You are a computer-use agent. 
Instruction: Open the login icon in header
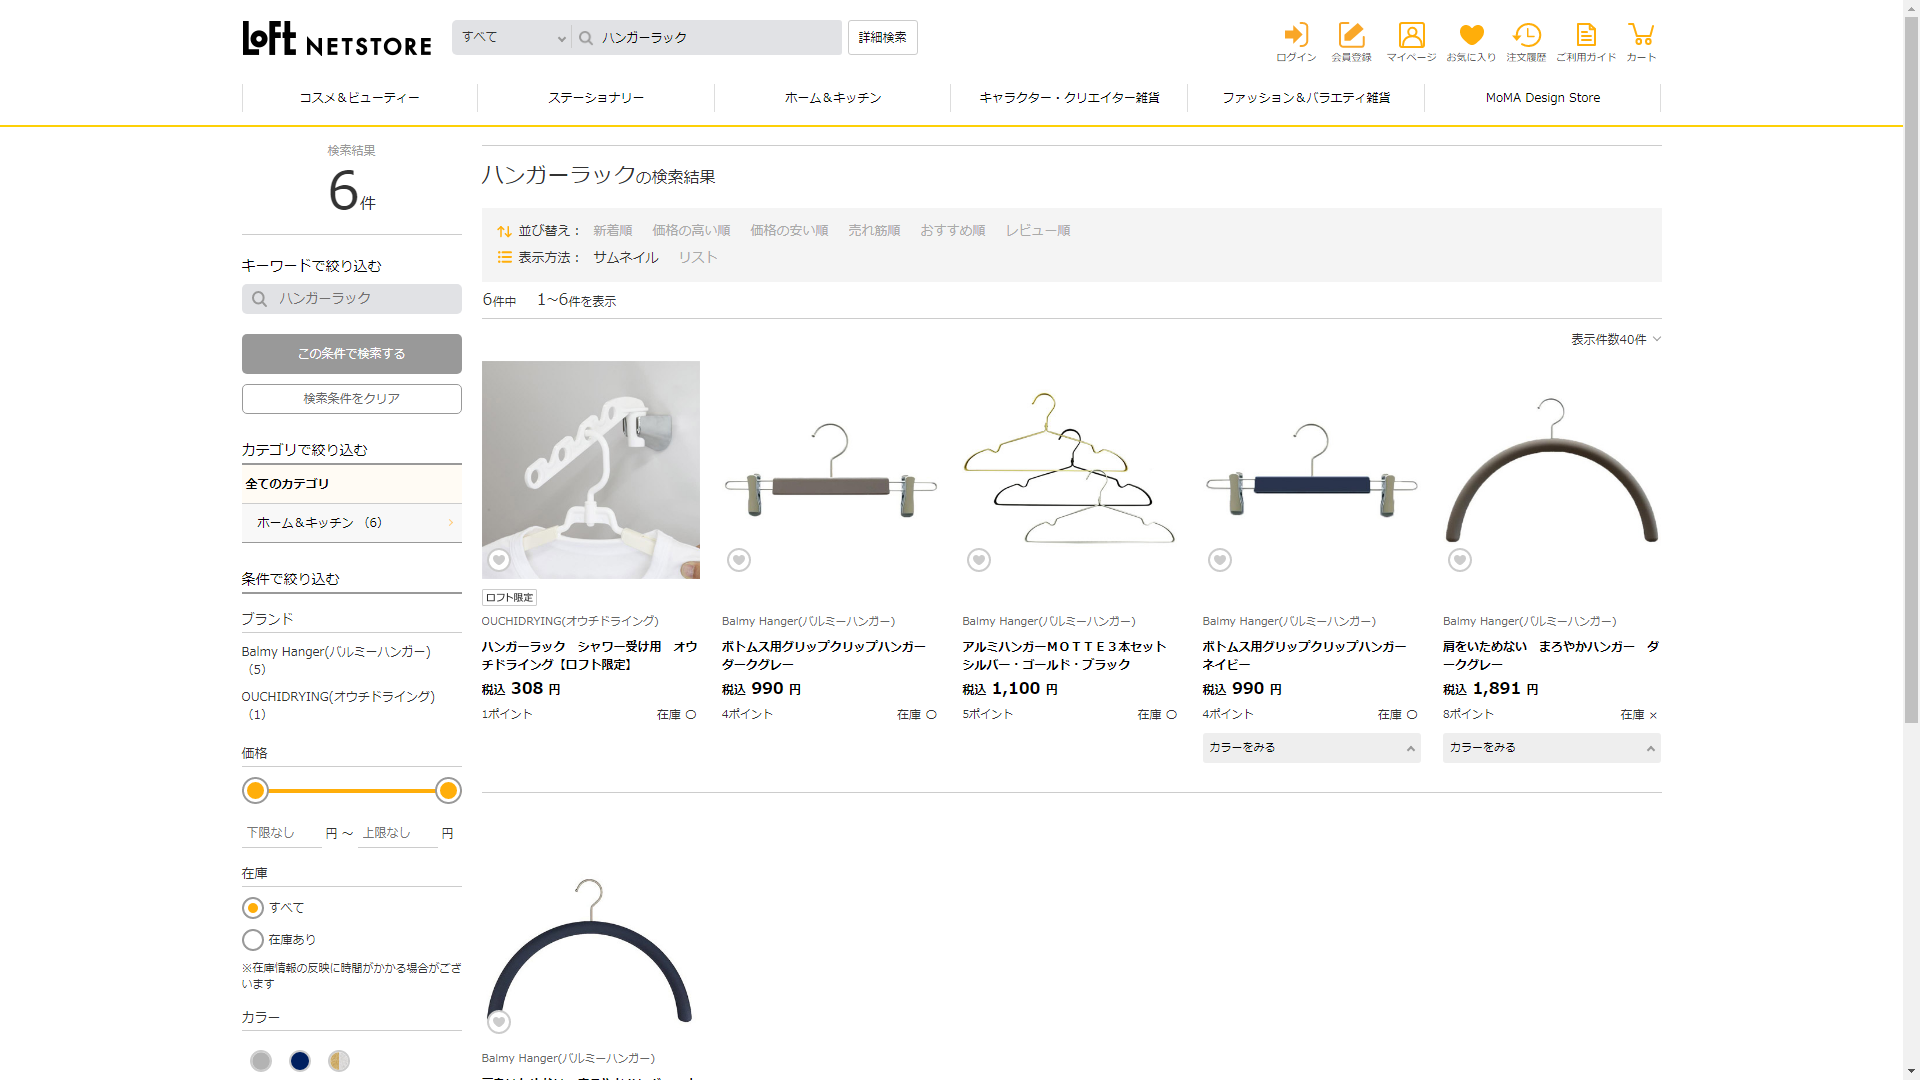pyautogui.click(x=1296, y=42)
